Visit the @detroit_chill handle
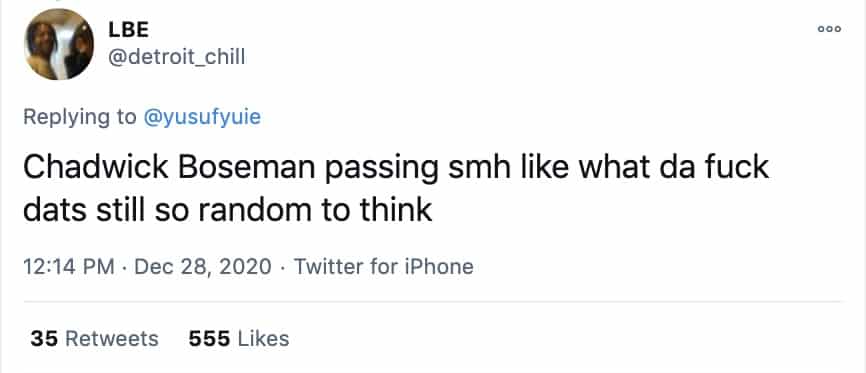Image resolution: width=866 pixels, height=373 pixels. pyautogui.click(x=177, y=57)
